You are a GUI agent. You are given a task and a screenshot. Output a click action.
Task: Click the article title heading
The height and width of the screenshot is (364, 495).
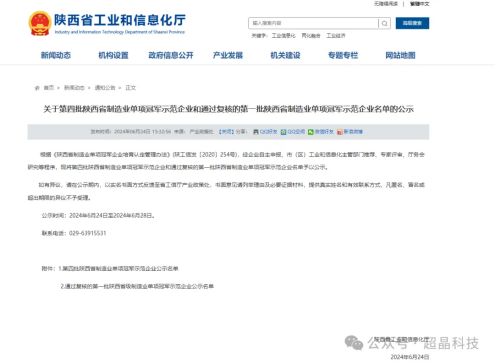(x=228, y=109)
